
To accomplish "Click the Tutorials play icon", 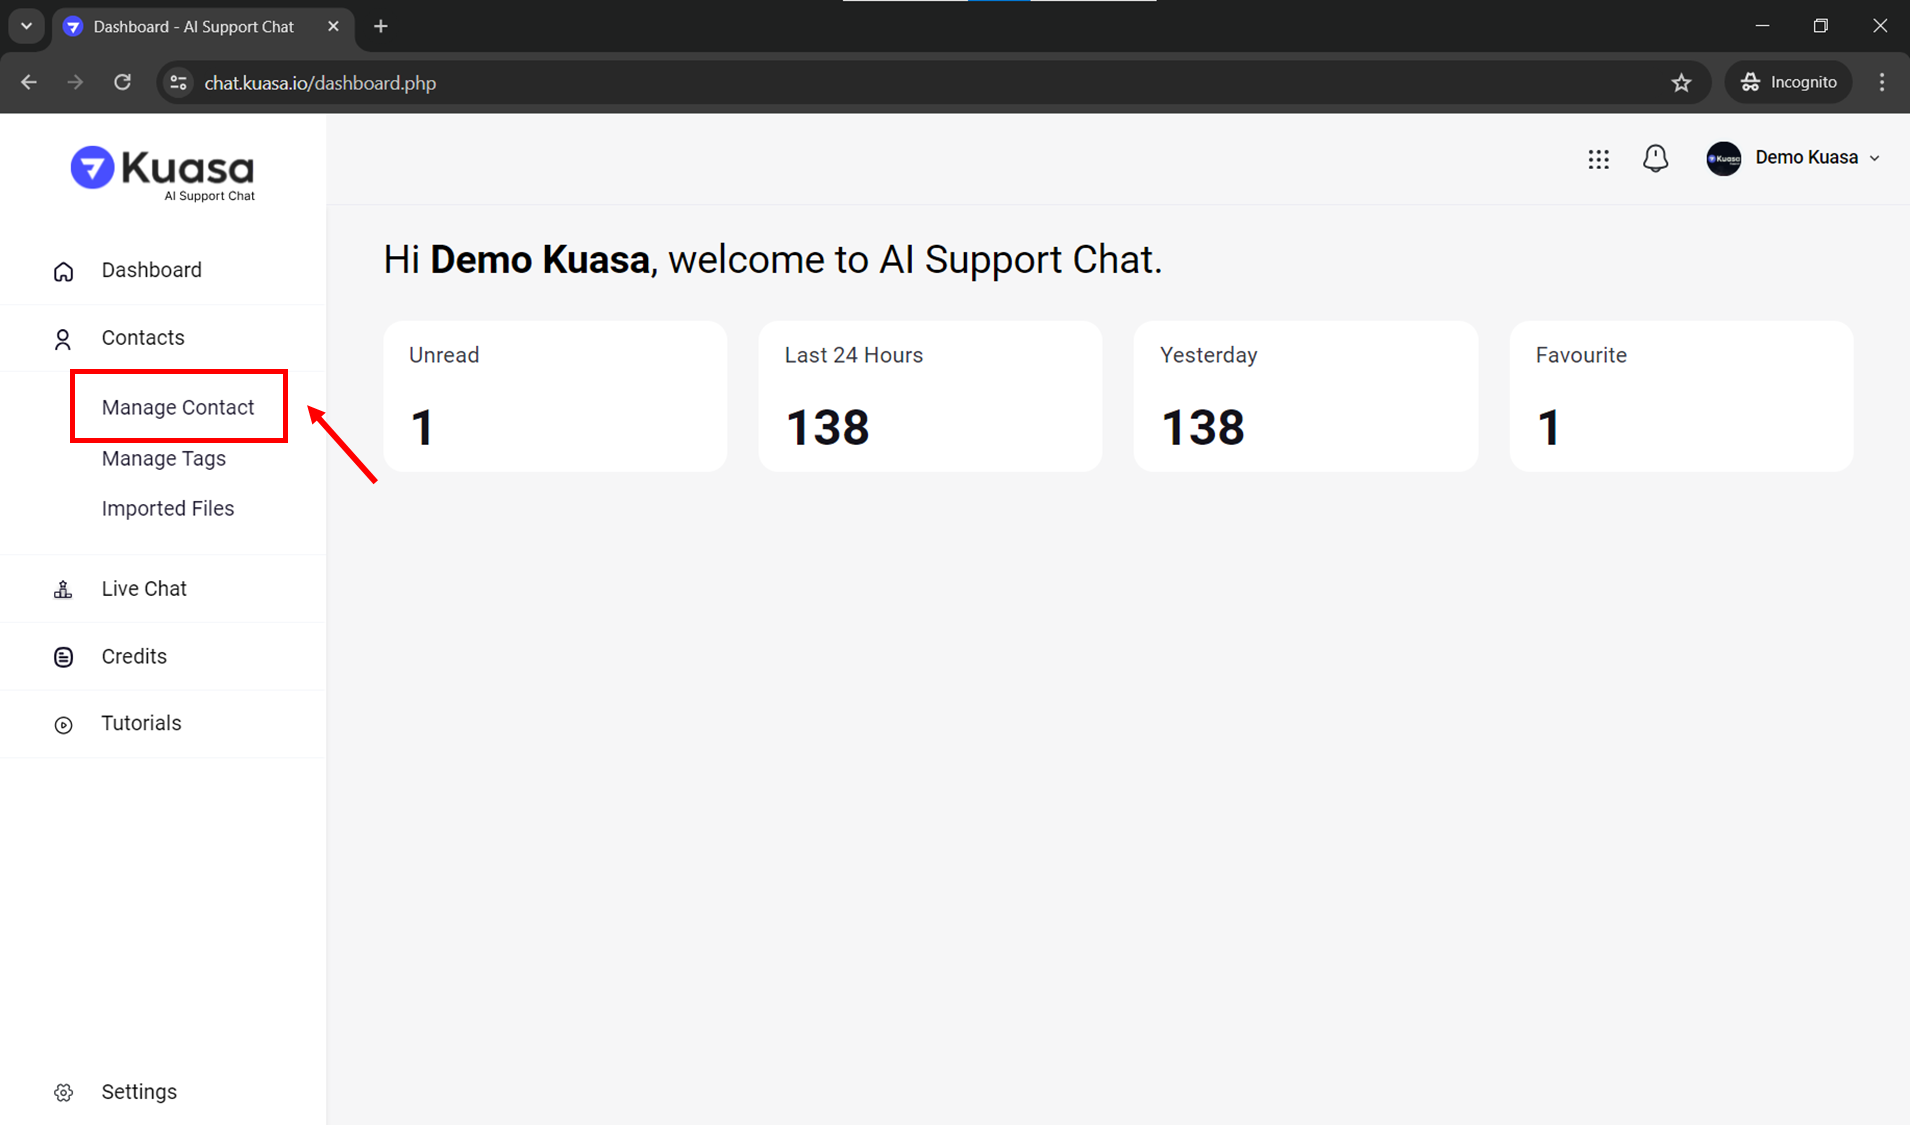I will (x=63, y=725).
